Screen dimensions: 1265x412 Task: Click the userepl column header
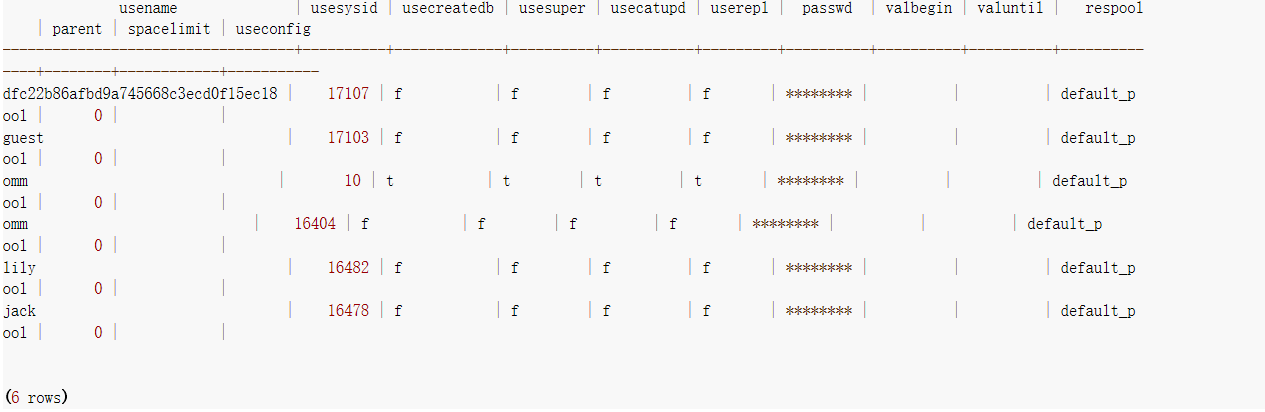pos(741,8)
